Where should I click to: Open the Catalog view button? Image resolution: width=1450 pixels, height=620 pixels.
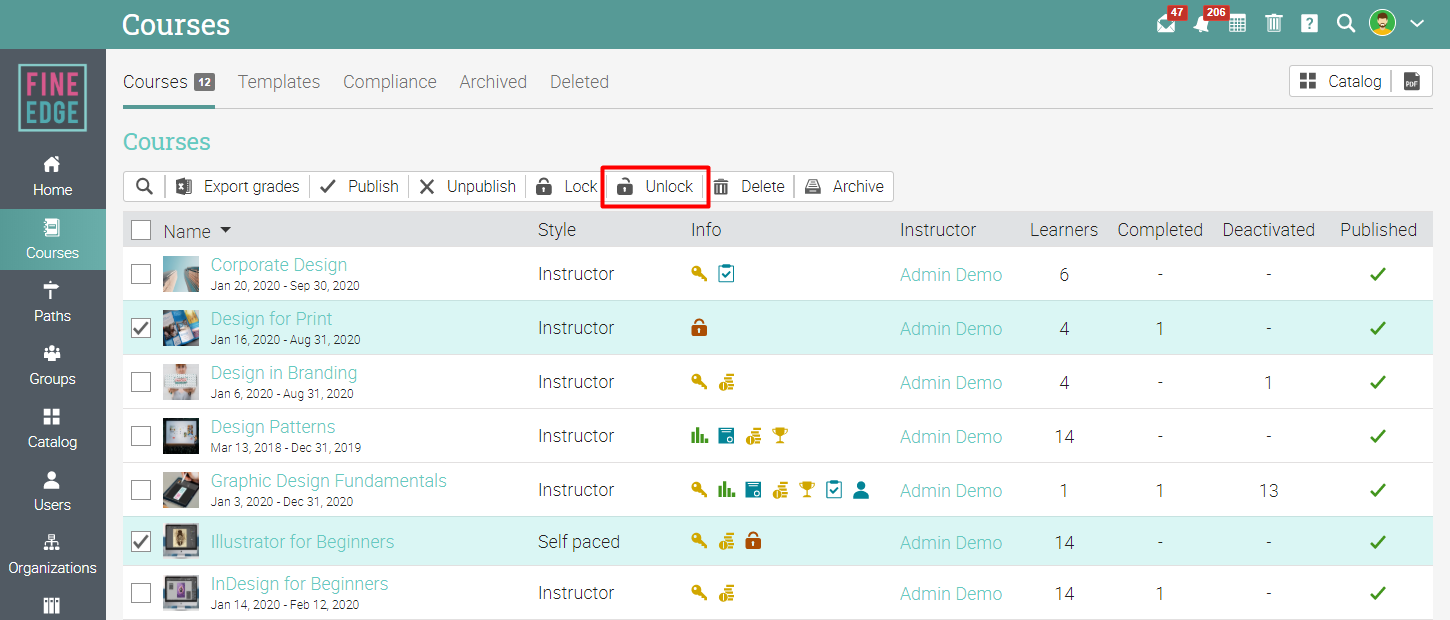point(1340,82)
